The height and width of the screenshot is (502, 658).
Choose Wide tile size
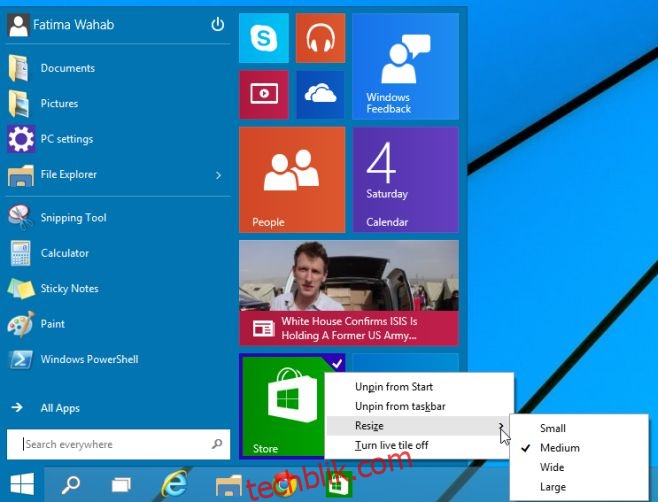[x=579, y=467]
